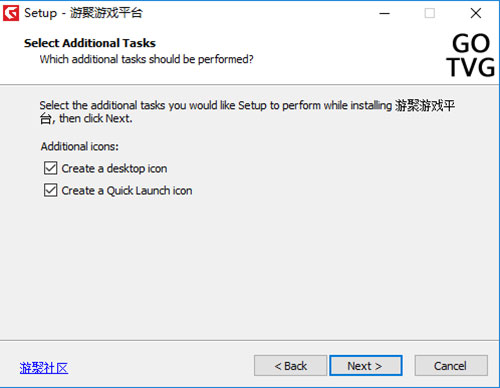Click empty grey area below the checkboxes
Image resolution: width=500 pixels, height=388 pixels.
click(x=250, y=267)
